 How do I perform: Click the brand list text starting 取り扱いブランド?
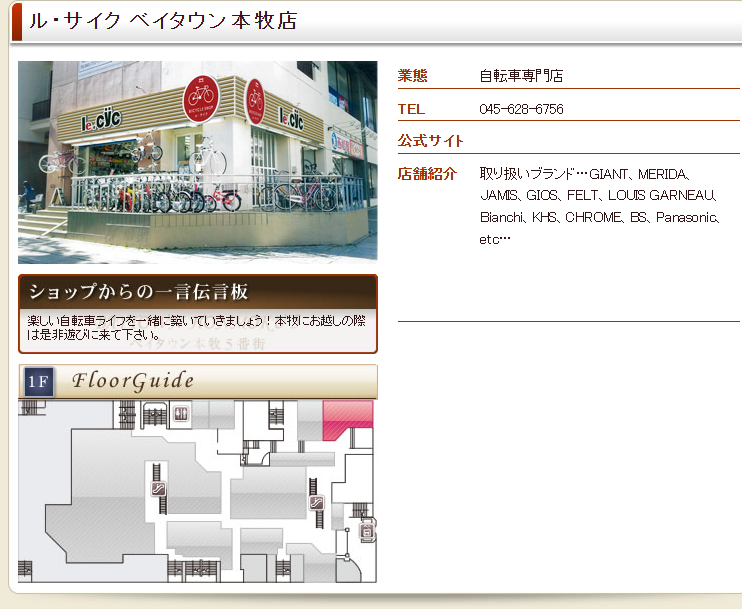(x=600, y=206)
